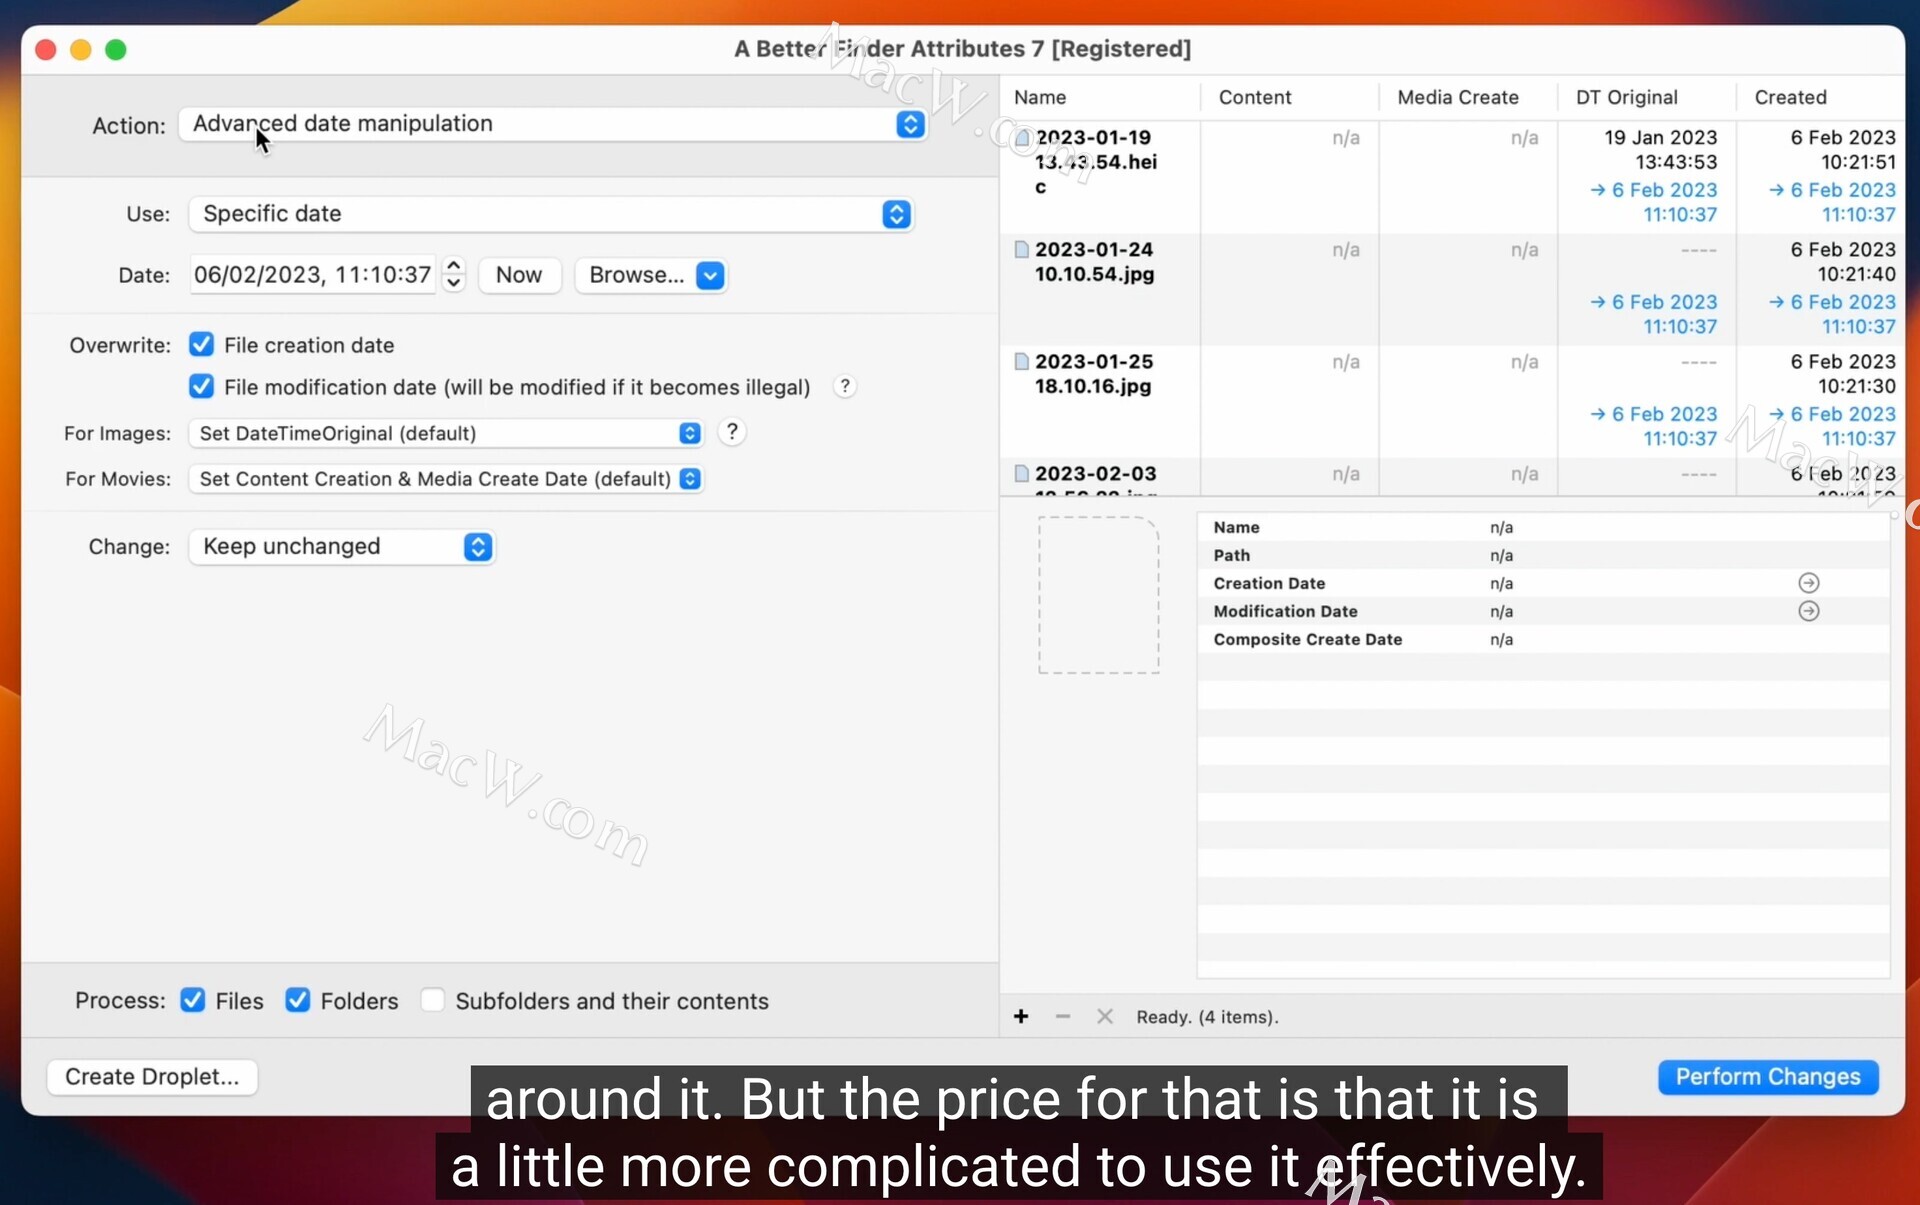Screen dimensions: 1920x1205
Task: Click the Media Create column header
Action: click(x=1468, y=97)
